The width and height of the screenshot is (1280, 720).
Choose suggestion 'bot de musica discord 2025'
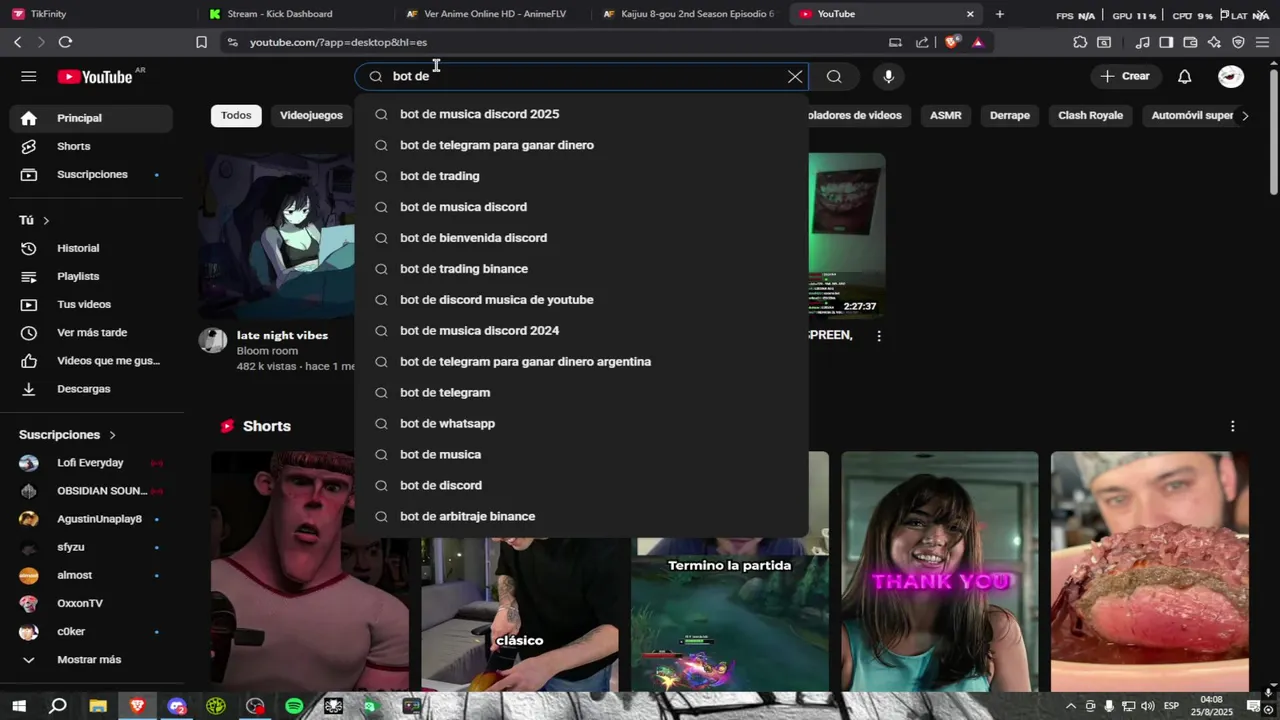point(581,114)
